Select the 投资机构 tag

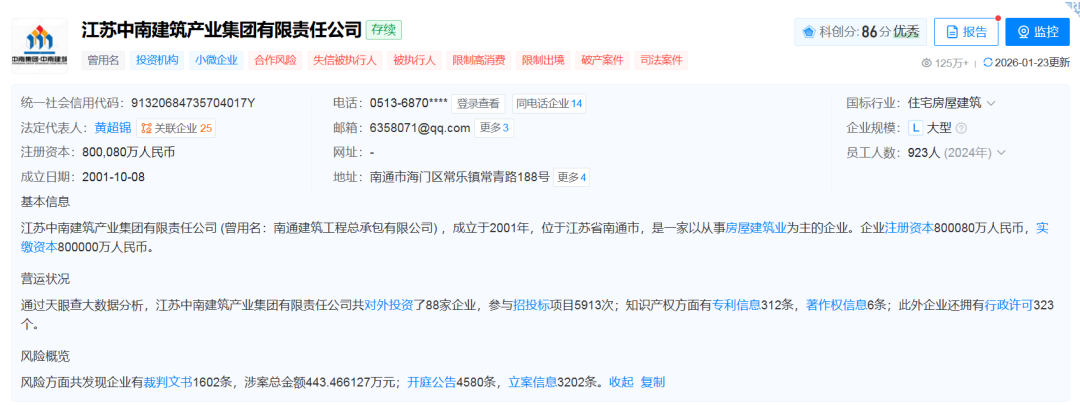tap(157, 60)
